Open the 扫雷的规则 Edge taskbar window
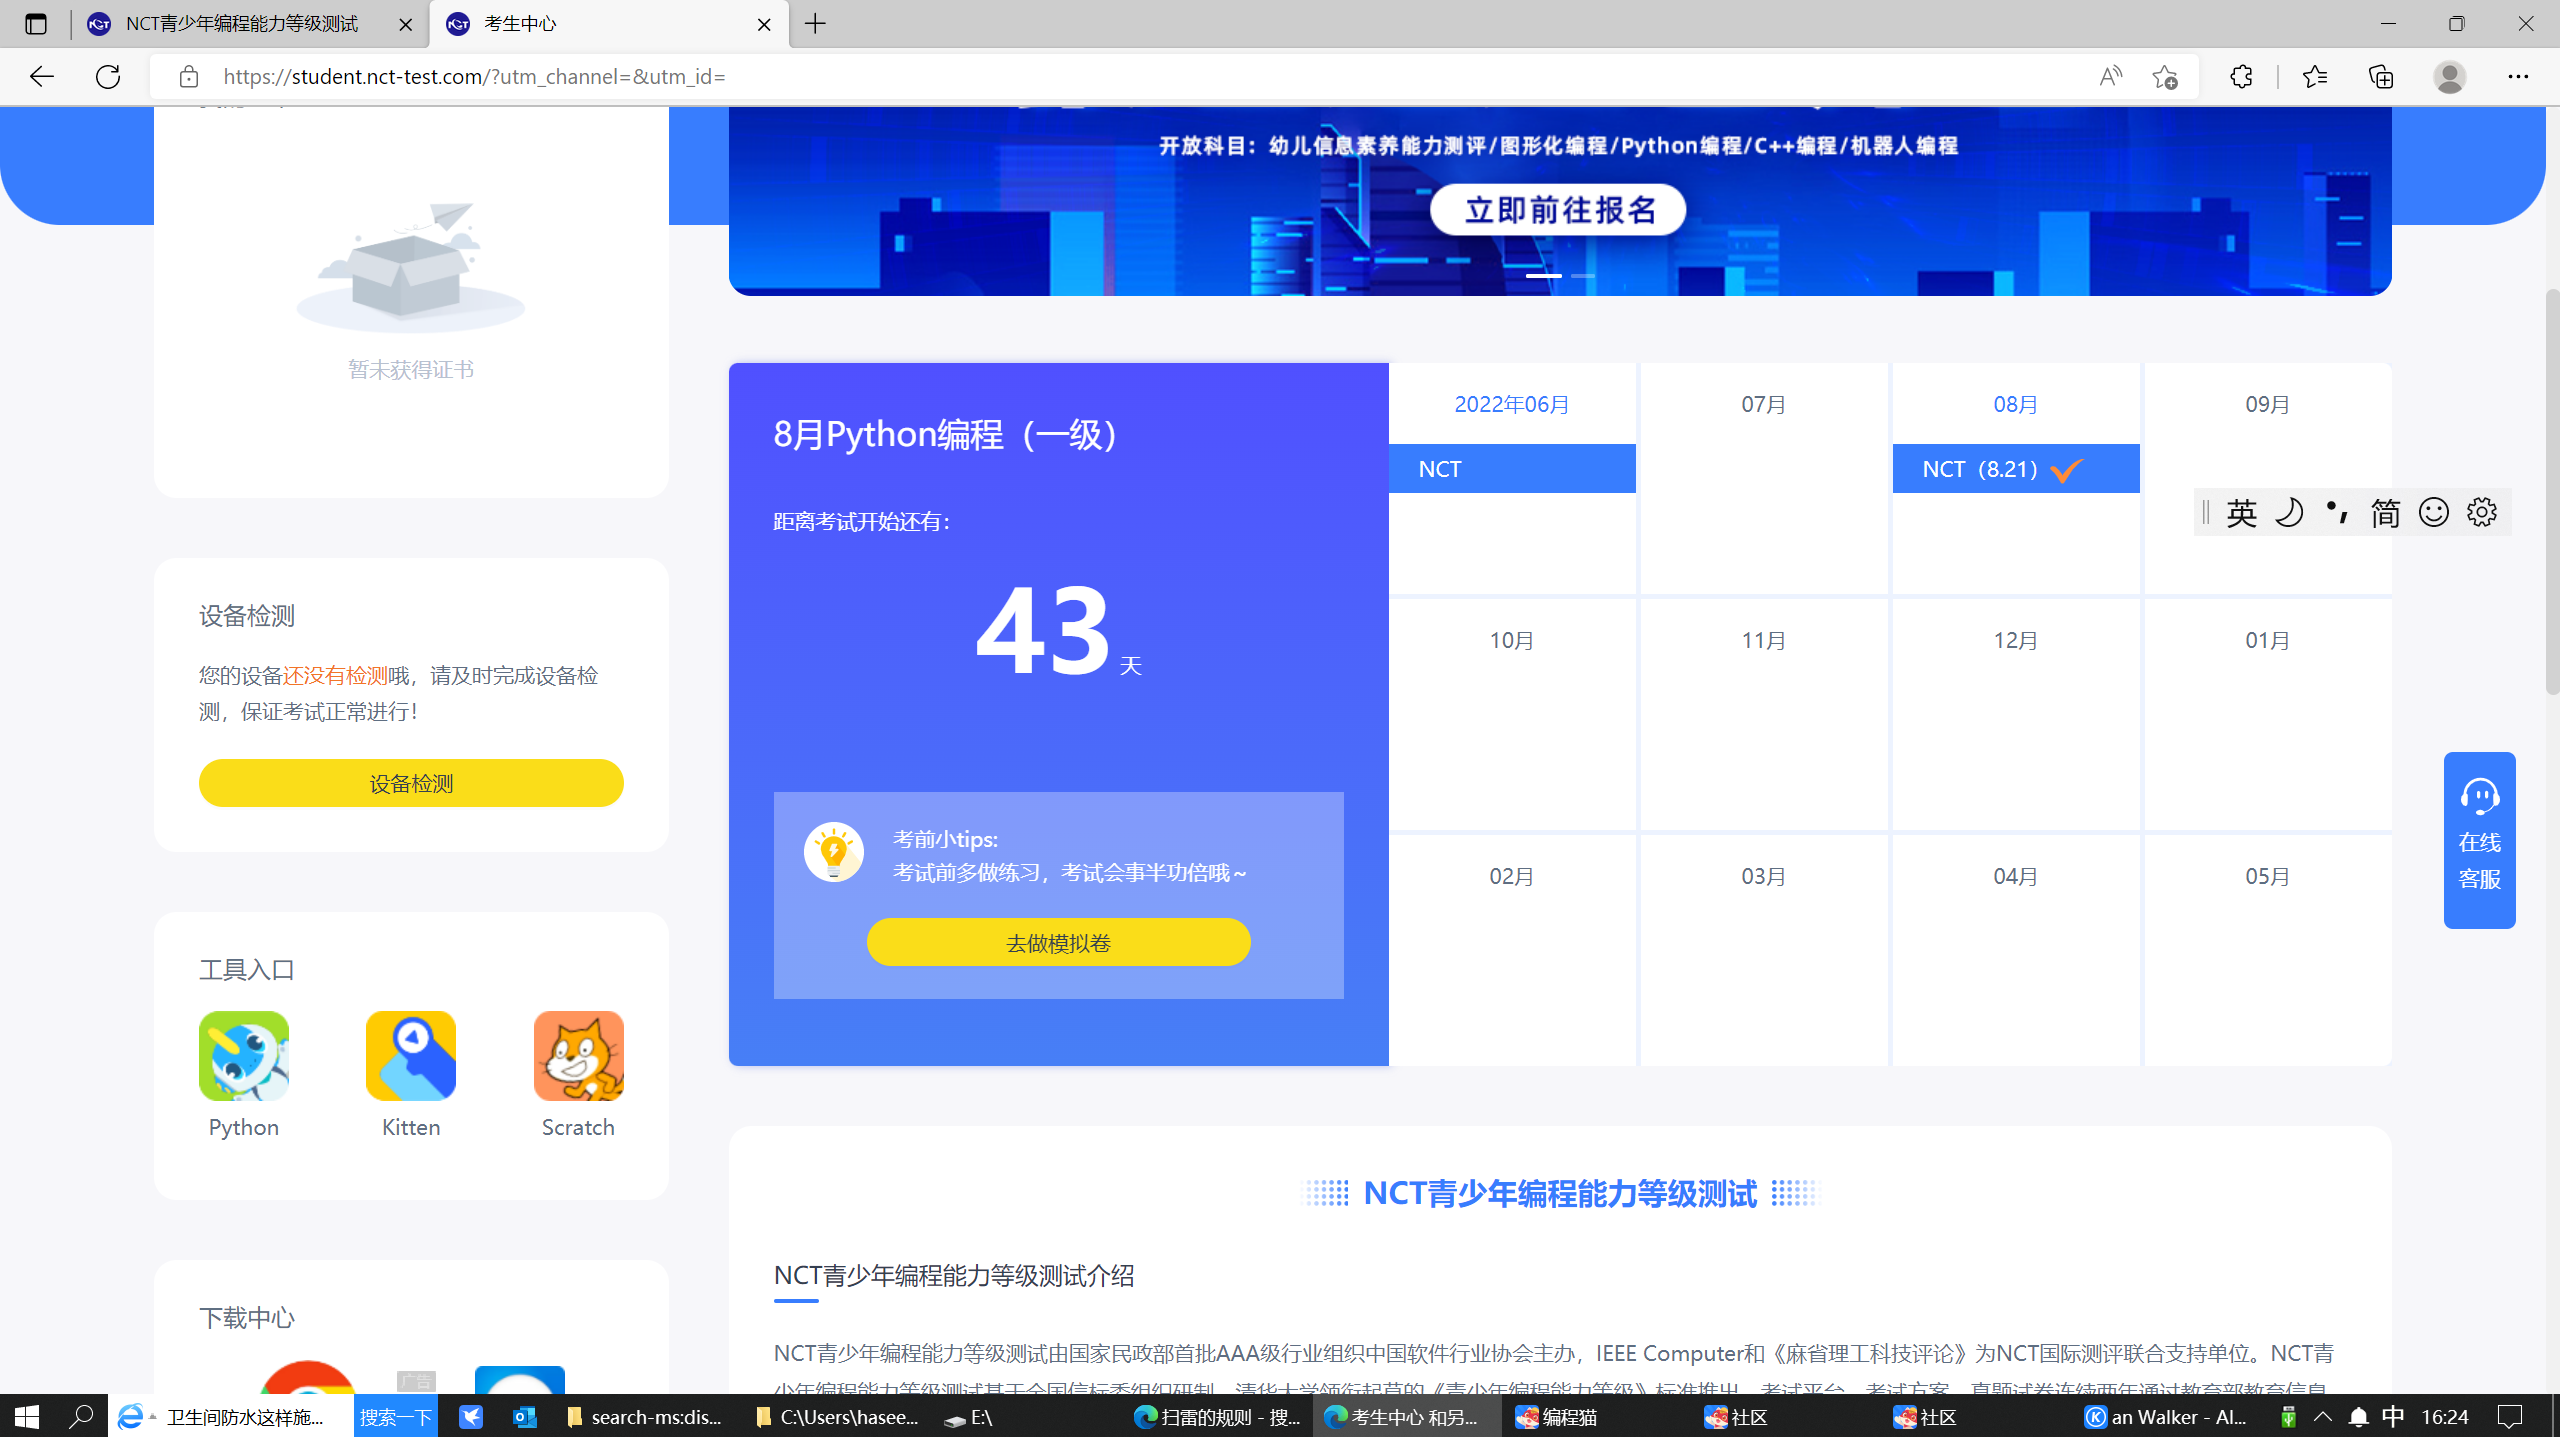The image size is (2560, 1437). point(1218,1416)
